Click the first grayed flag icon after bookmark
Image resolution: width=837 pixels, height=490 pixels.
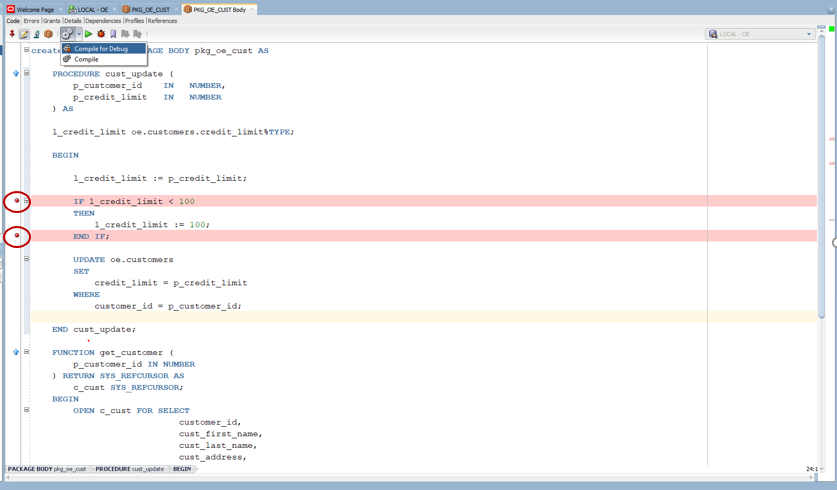pos(125,34)
